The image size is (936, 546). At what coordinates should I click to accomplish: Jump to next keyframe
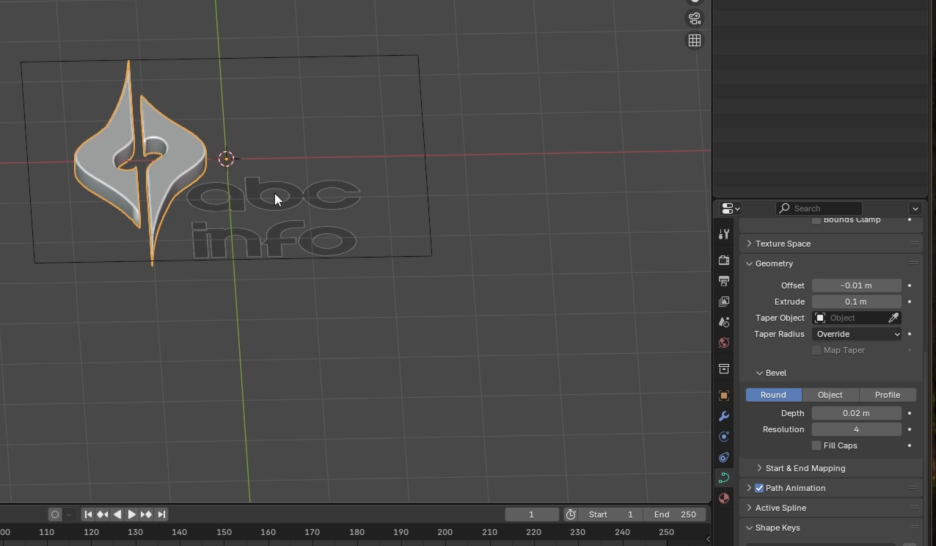[x=146, y=514]
